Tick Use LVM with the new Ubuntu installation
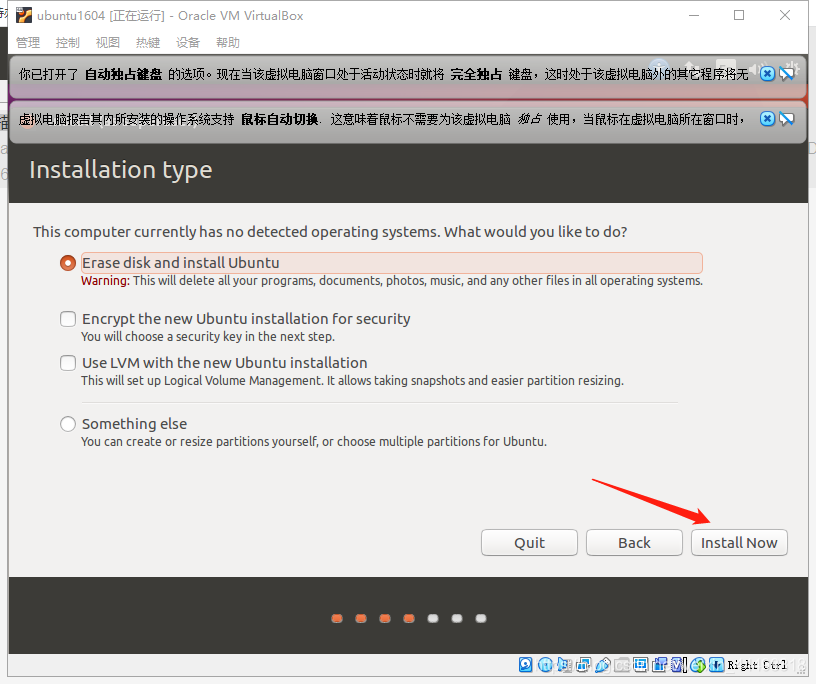 [x=68, y=363]
